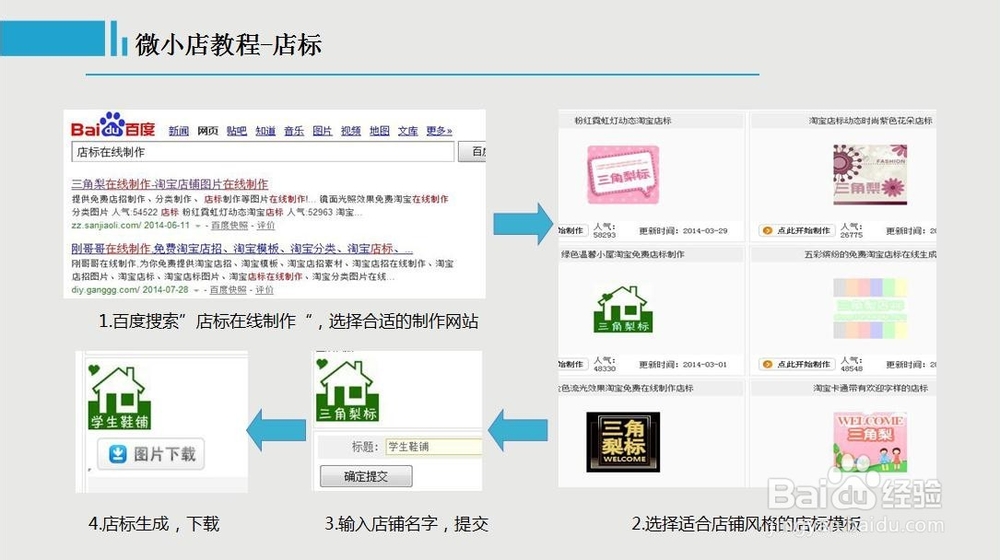Switch to the 图片 search category
1000x560 pixels.
tap(323, 131)
